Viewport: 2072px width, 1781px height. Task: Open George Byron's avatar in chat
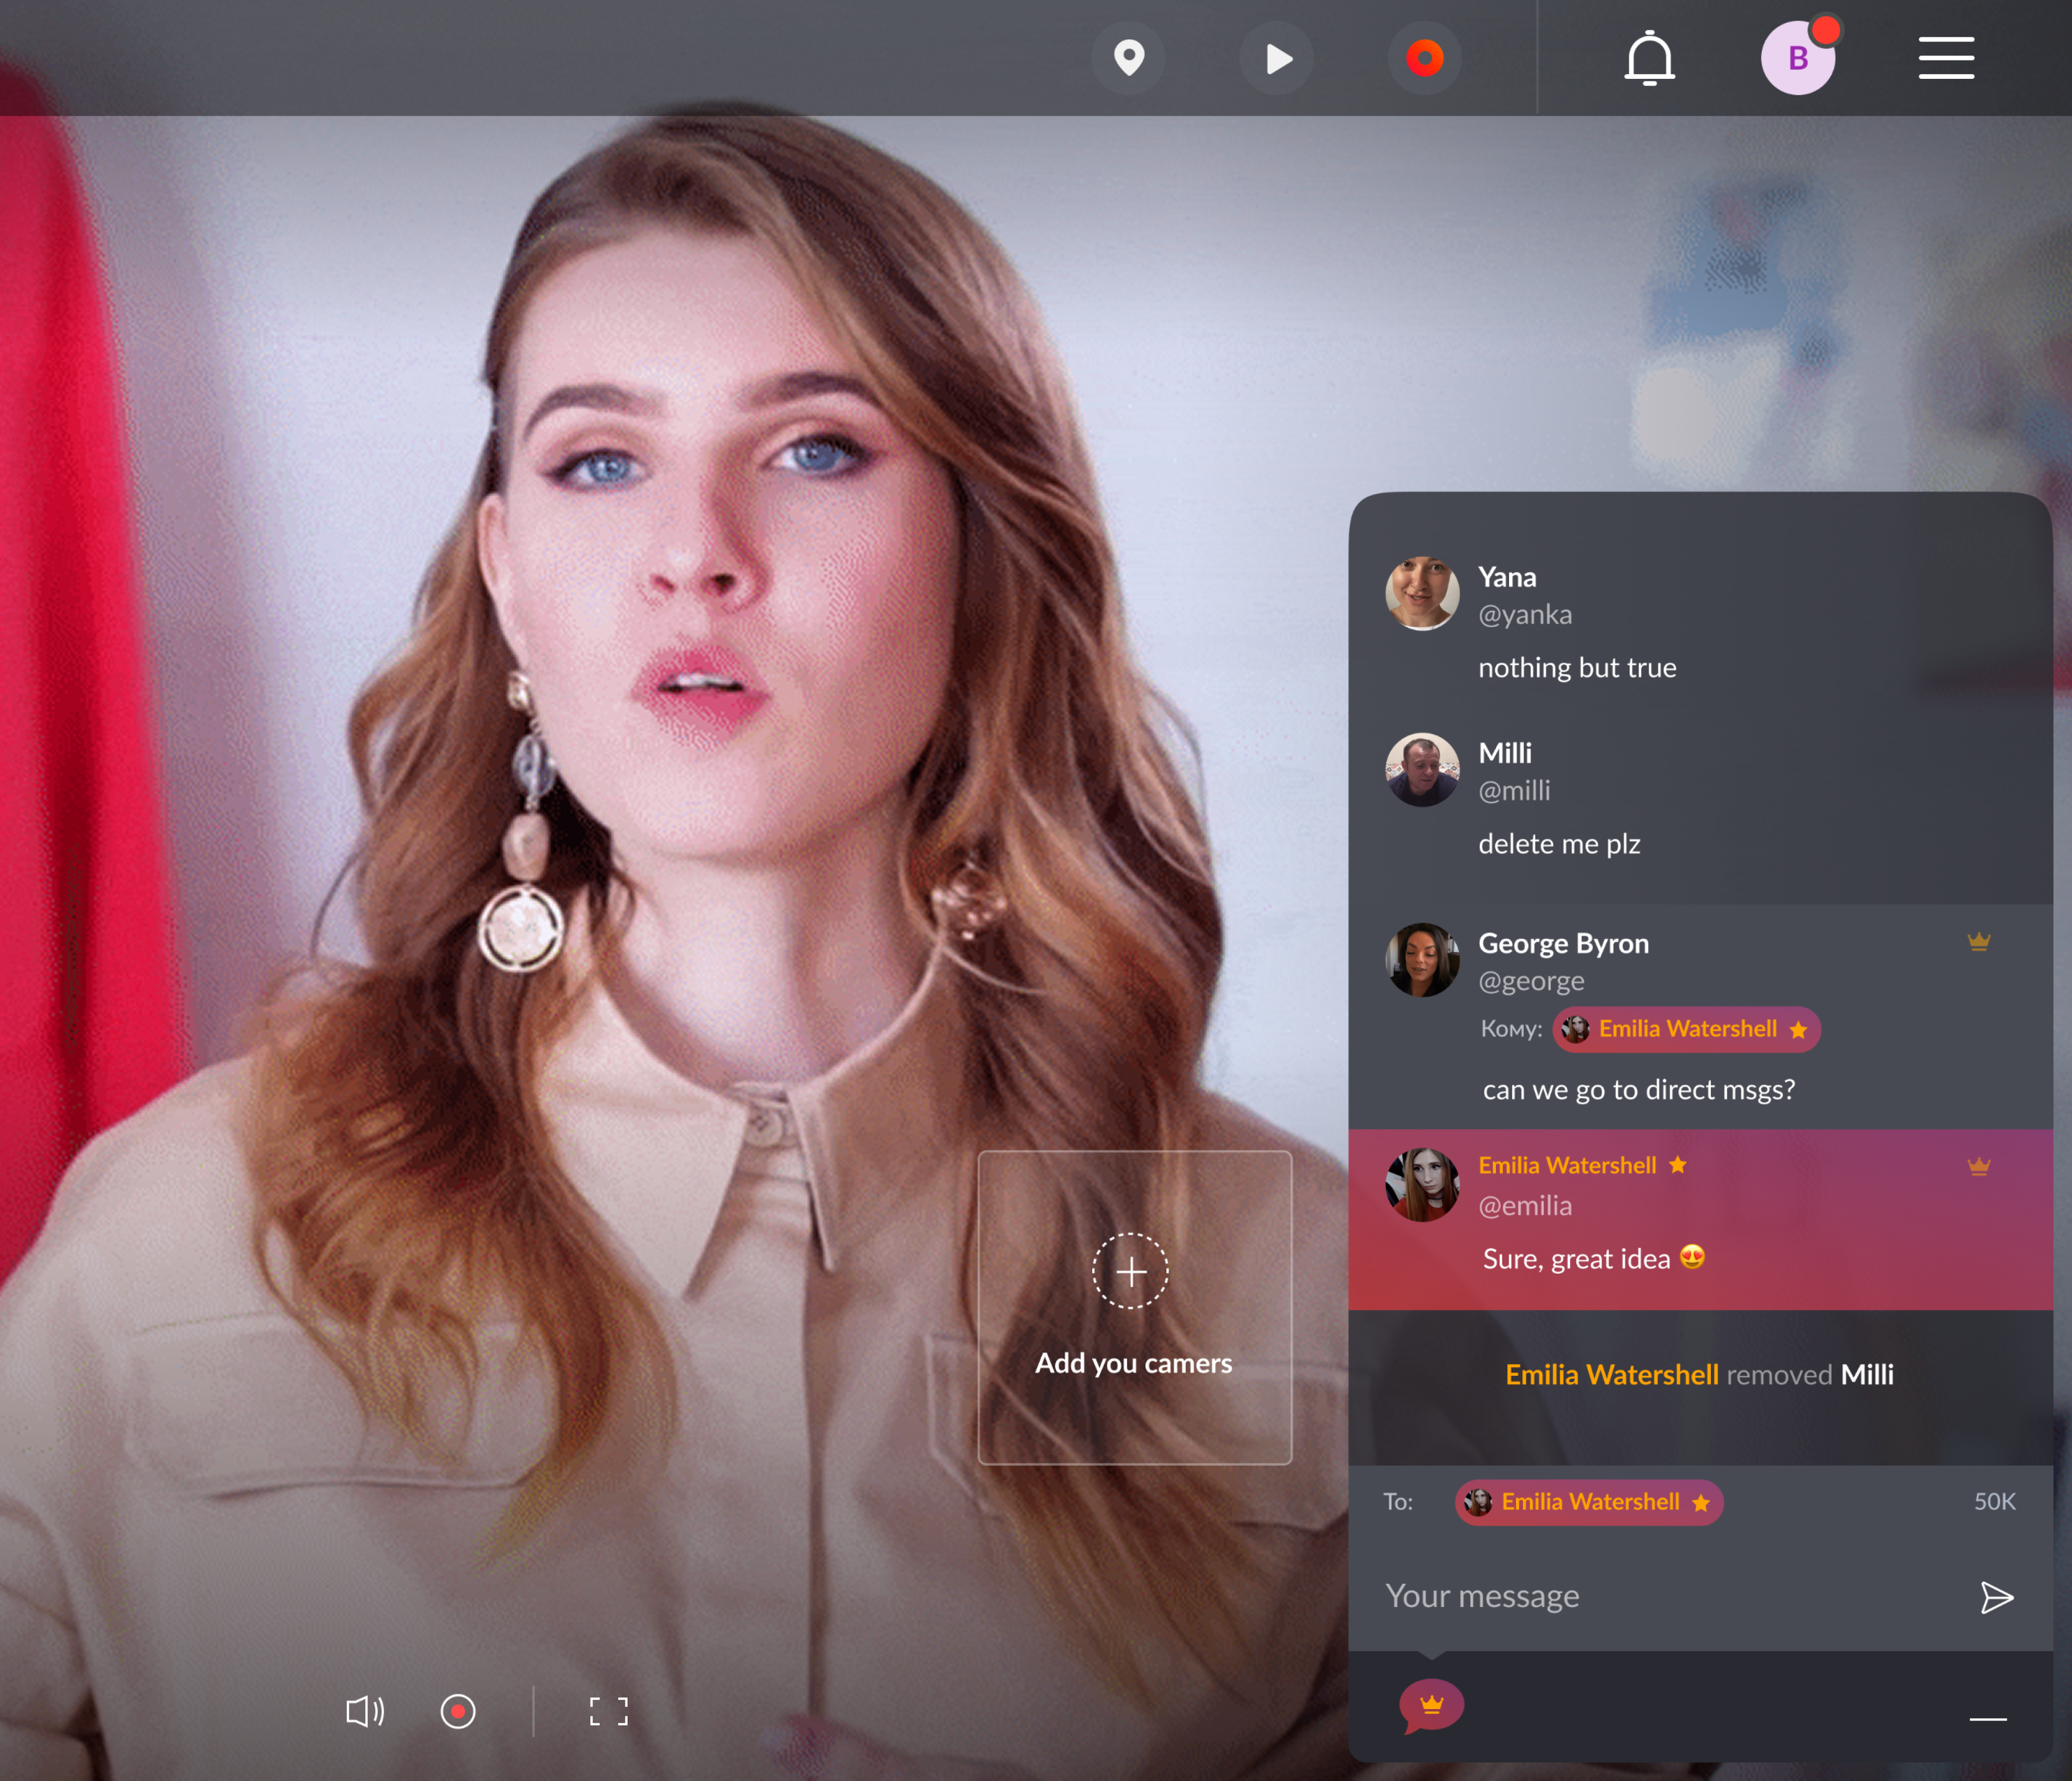pyautogui.click(x=1422, y=960)
